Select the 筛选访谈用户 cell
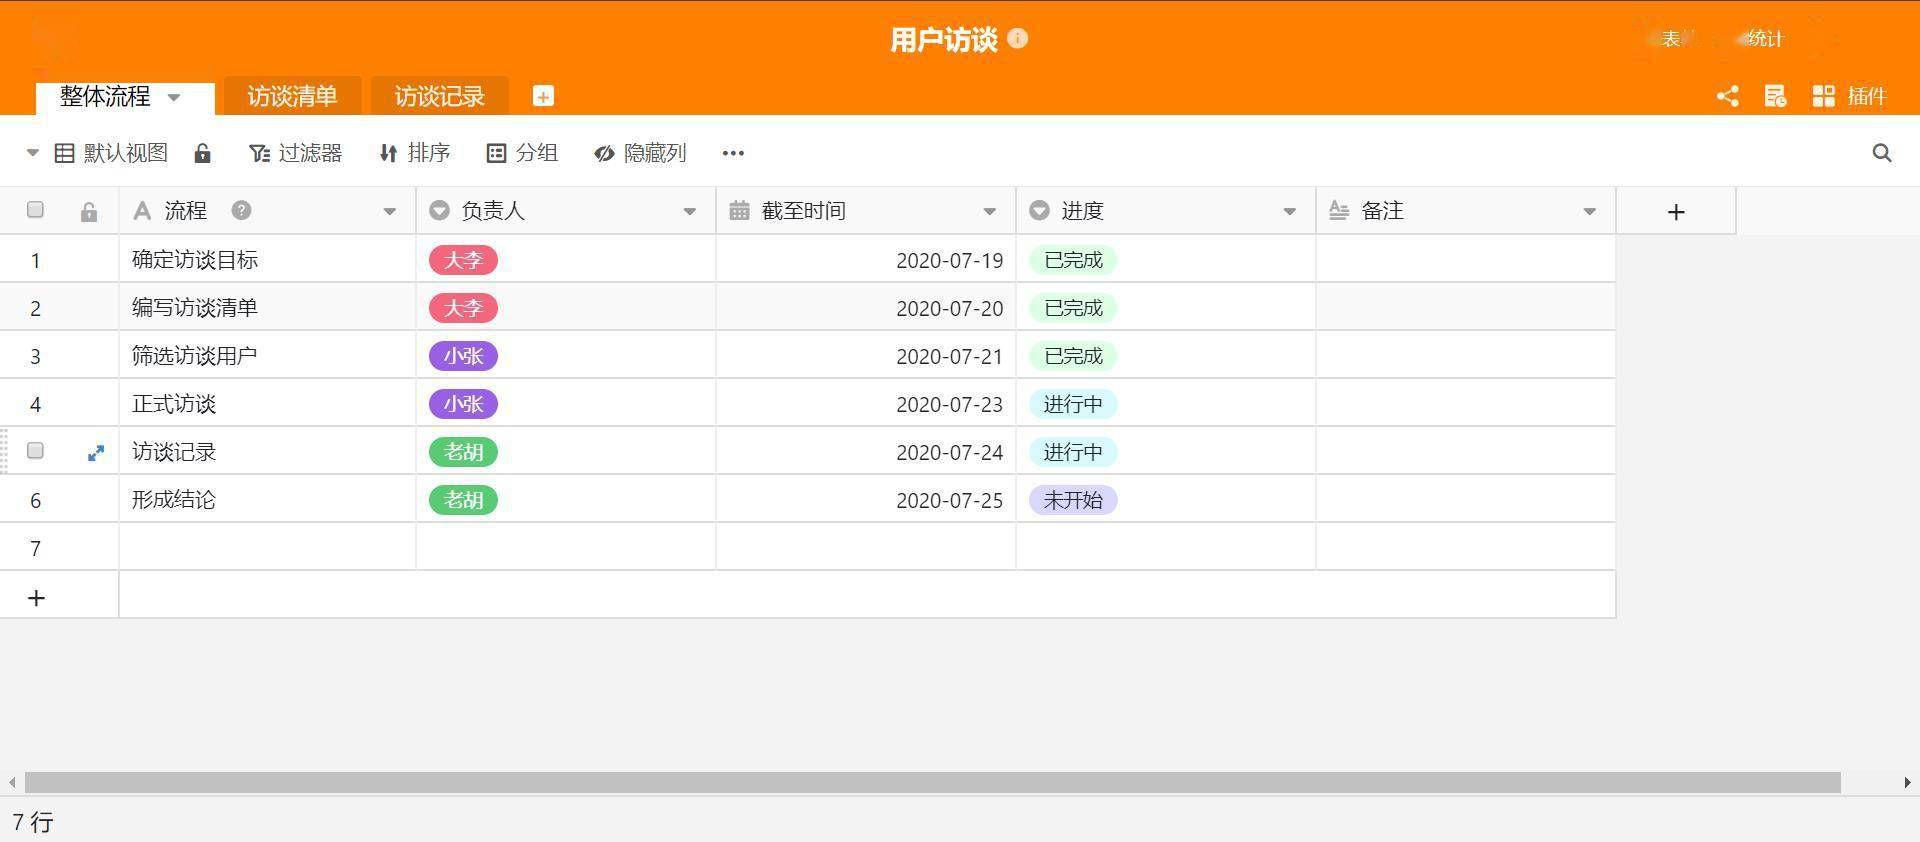The width and height of the screenshot is (1920, 842). pyautogui.click(x=267, y=356)
